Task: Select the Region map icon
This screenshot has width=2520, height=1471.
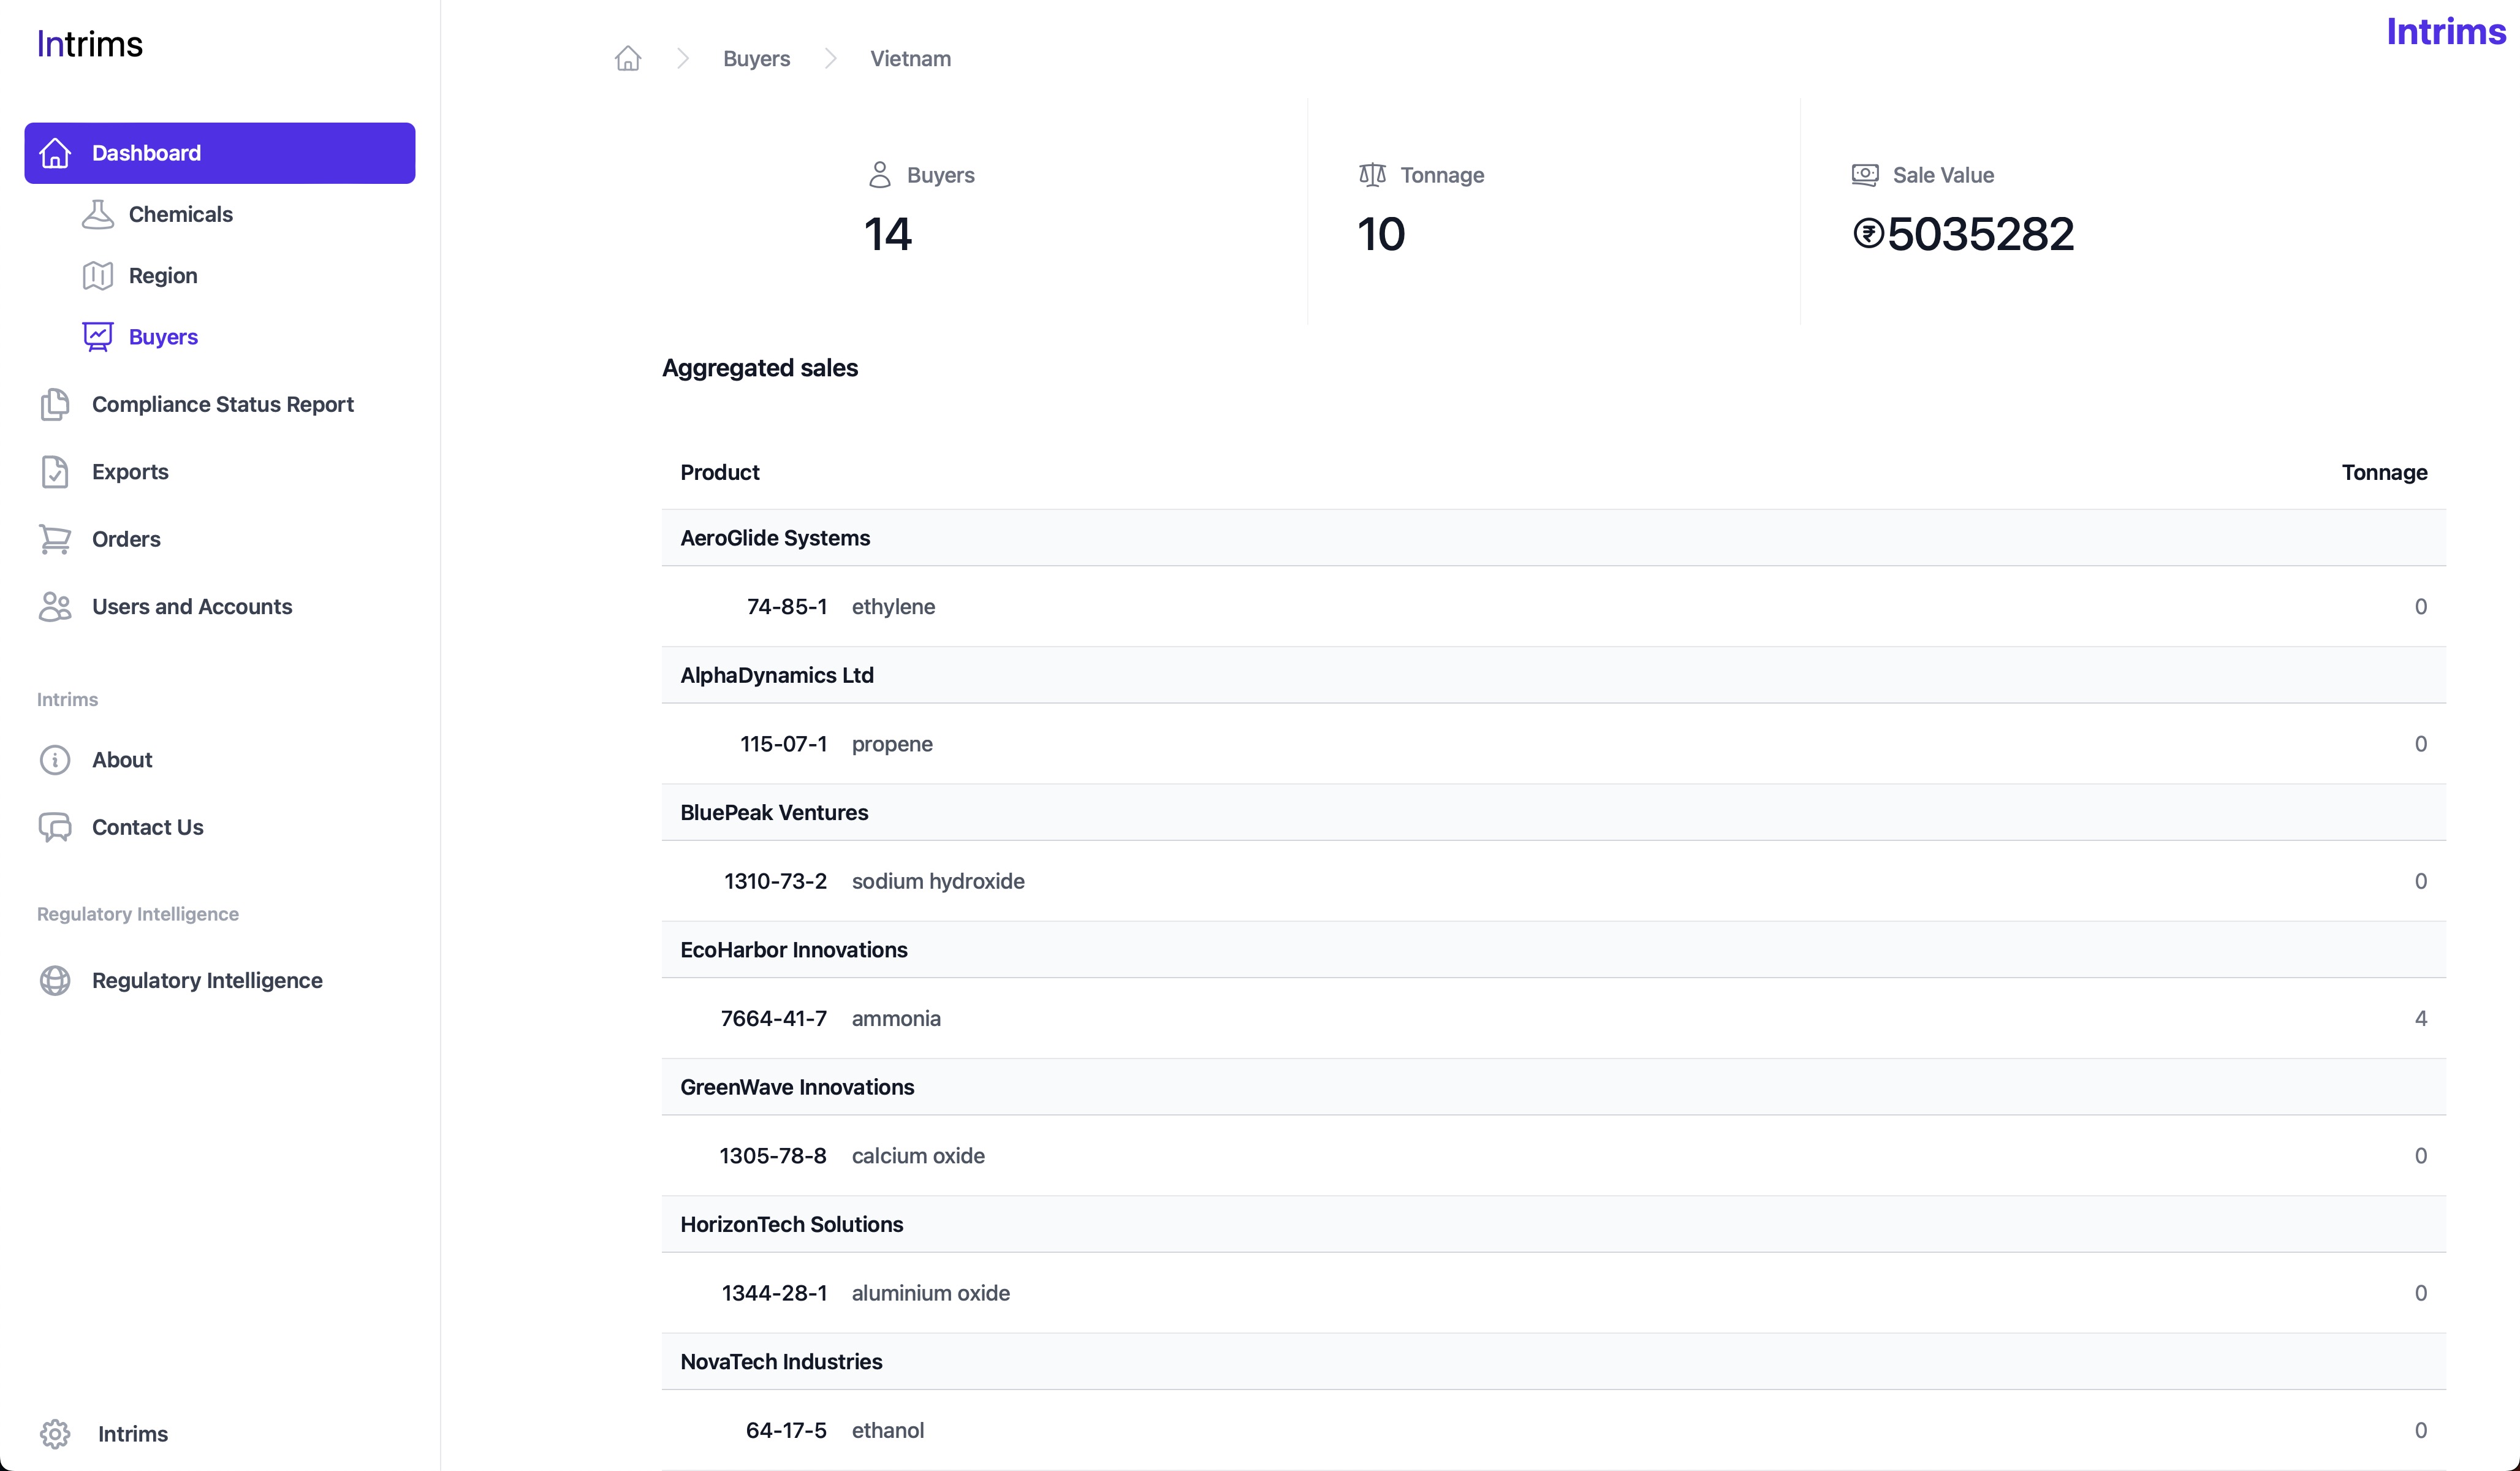Action: coord(97,276)
